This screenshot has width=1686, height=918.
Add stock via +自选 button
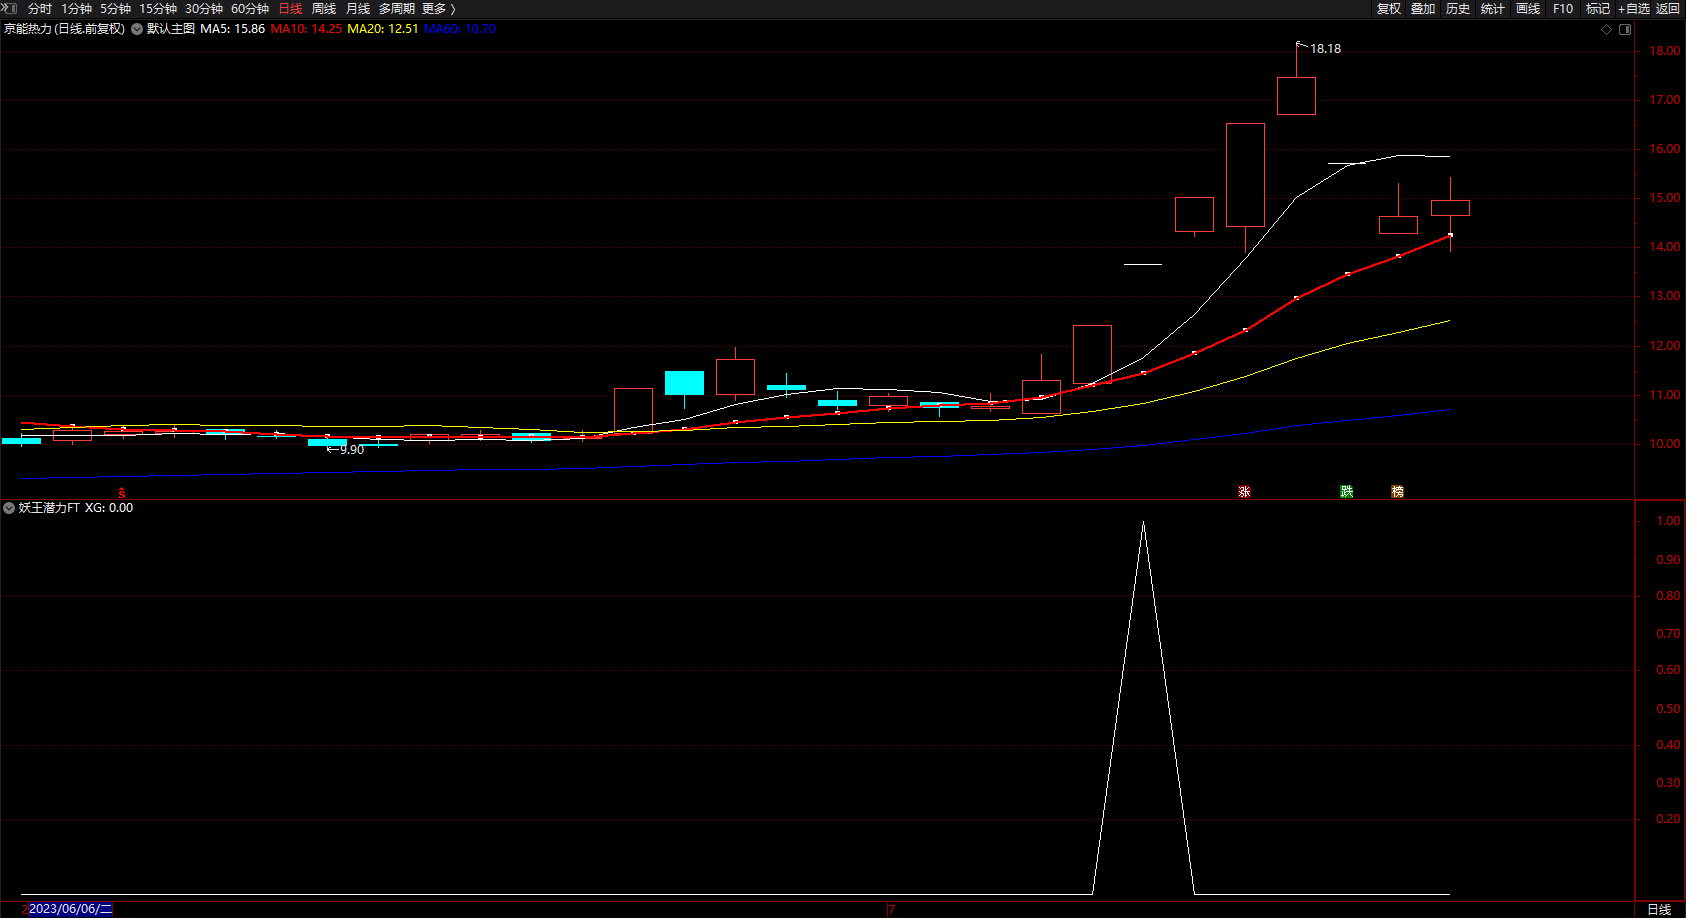[1634, 9]
